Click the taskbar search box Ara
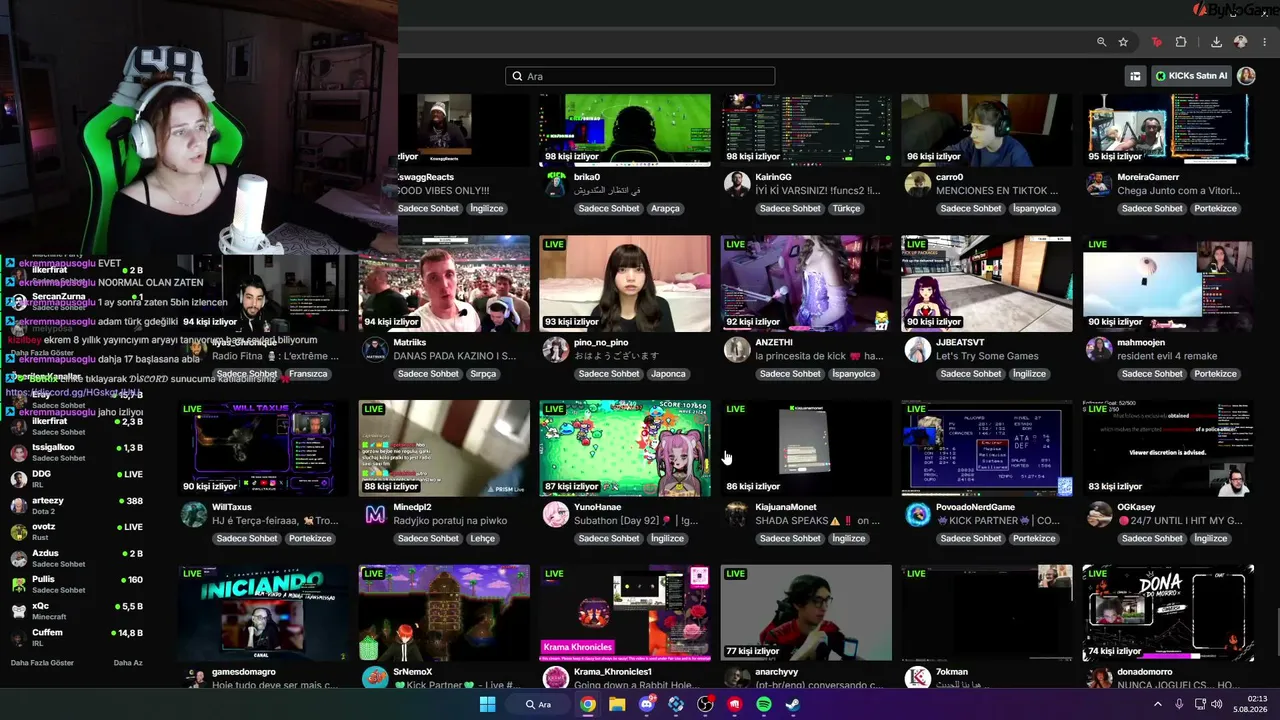The image size is (1280, 720). pyautogui.click(x=539, y=704)
